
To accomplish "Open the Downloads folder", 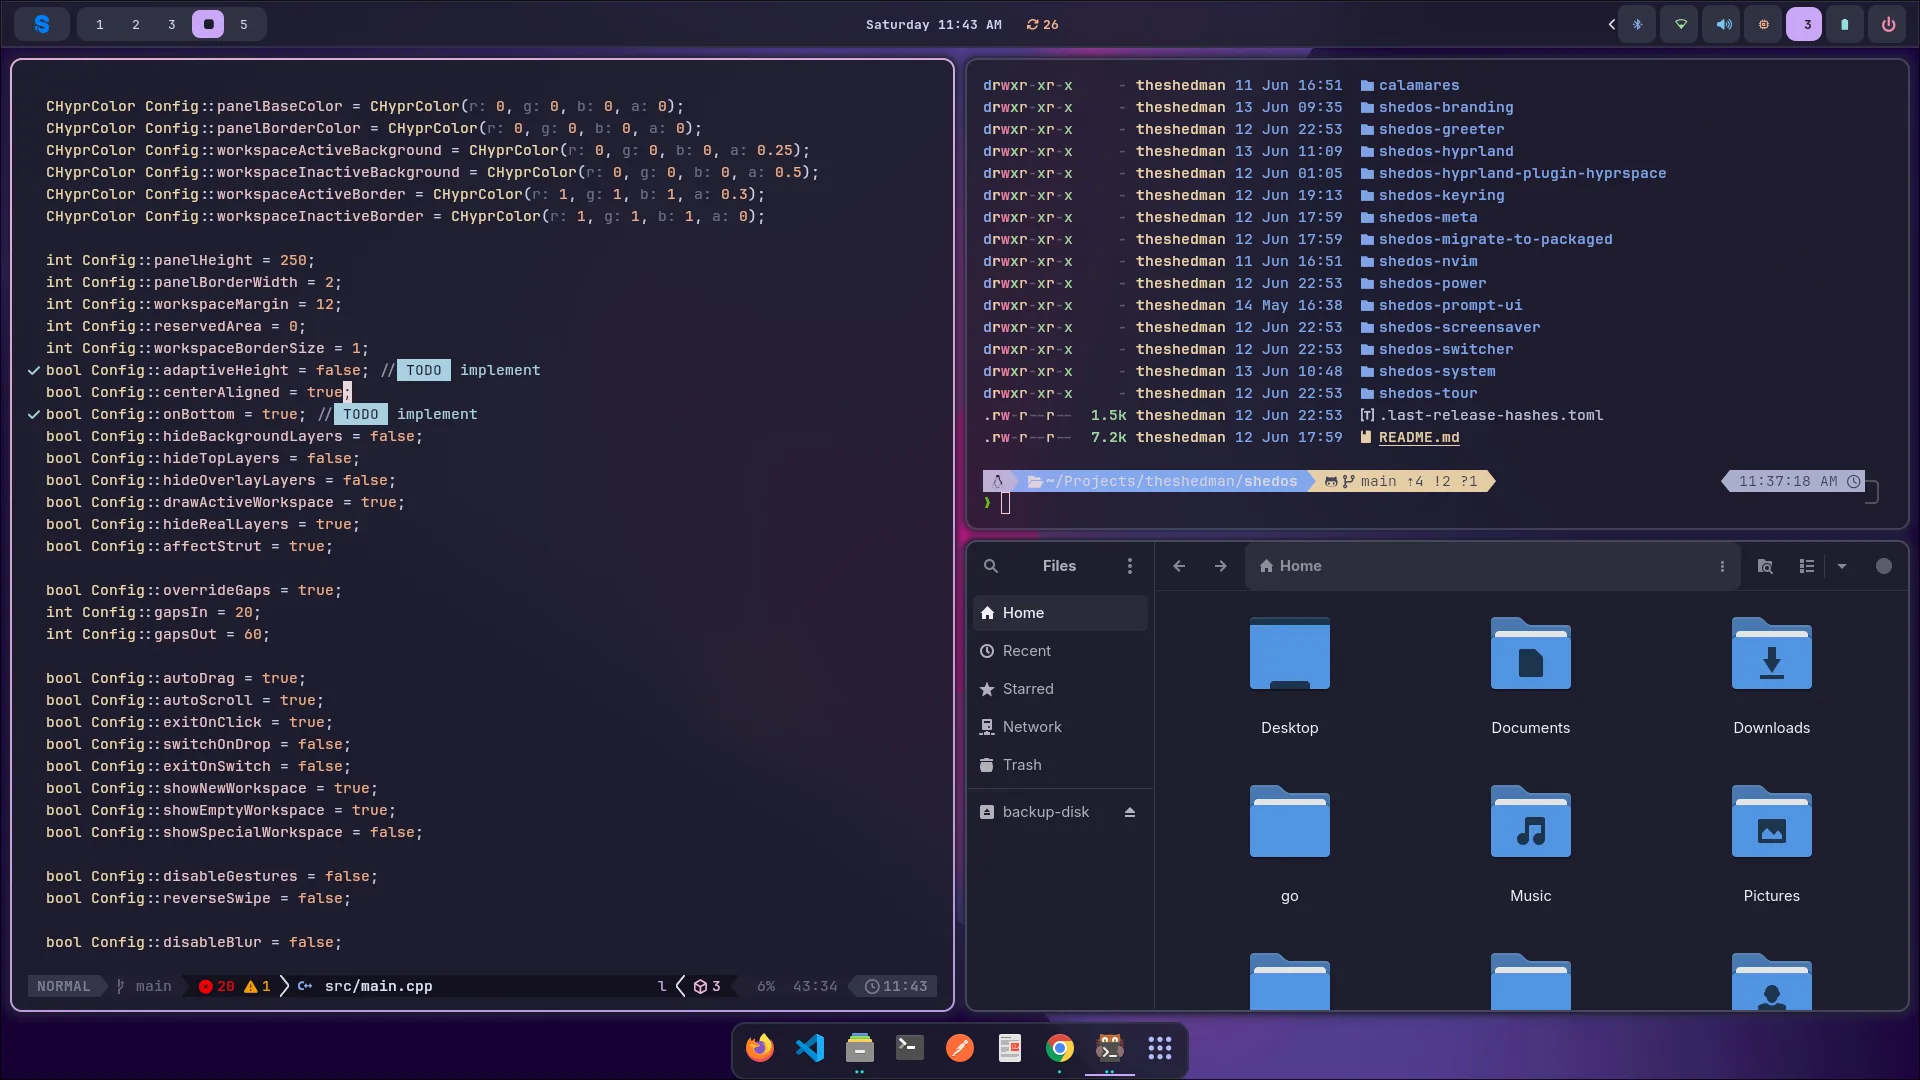I will (x=1772, y=675).
